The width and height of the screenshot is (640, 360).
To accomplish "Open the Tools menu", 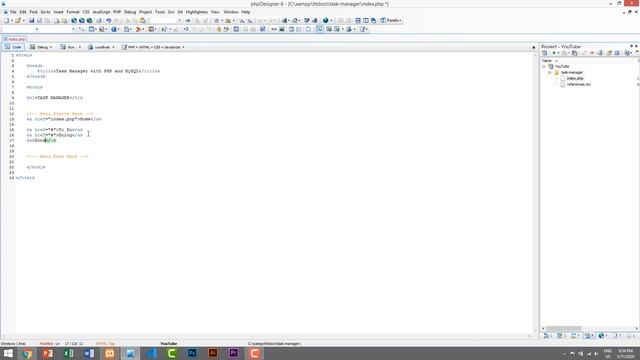I will click(x=160, y=12).
